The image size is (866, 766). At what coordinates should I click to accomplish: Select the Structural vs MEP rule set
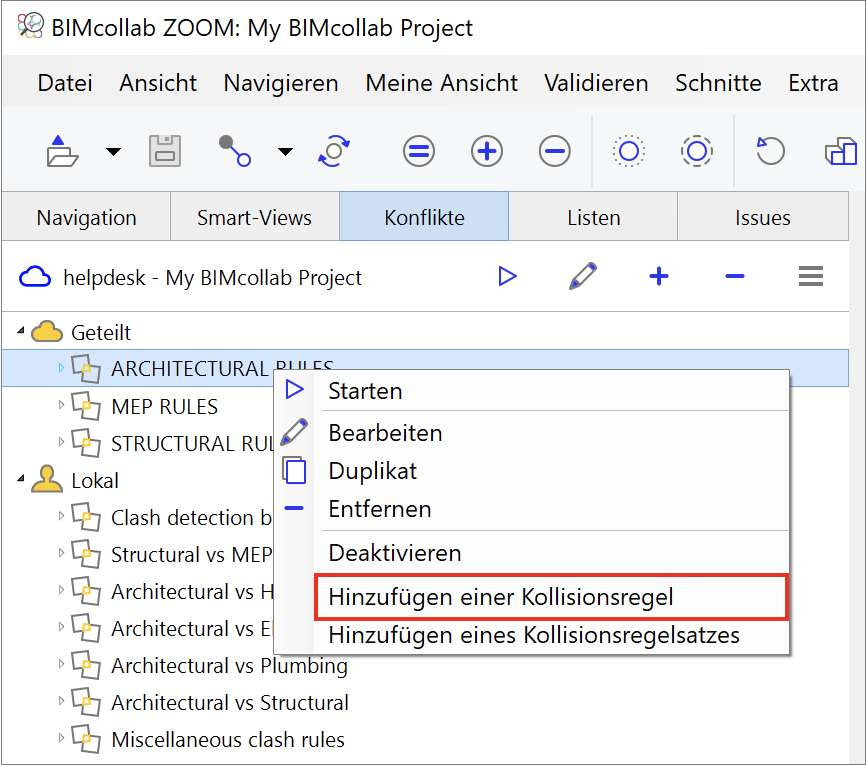click(192, 554)
